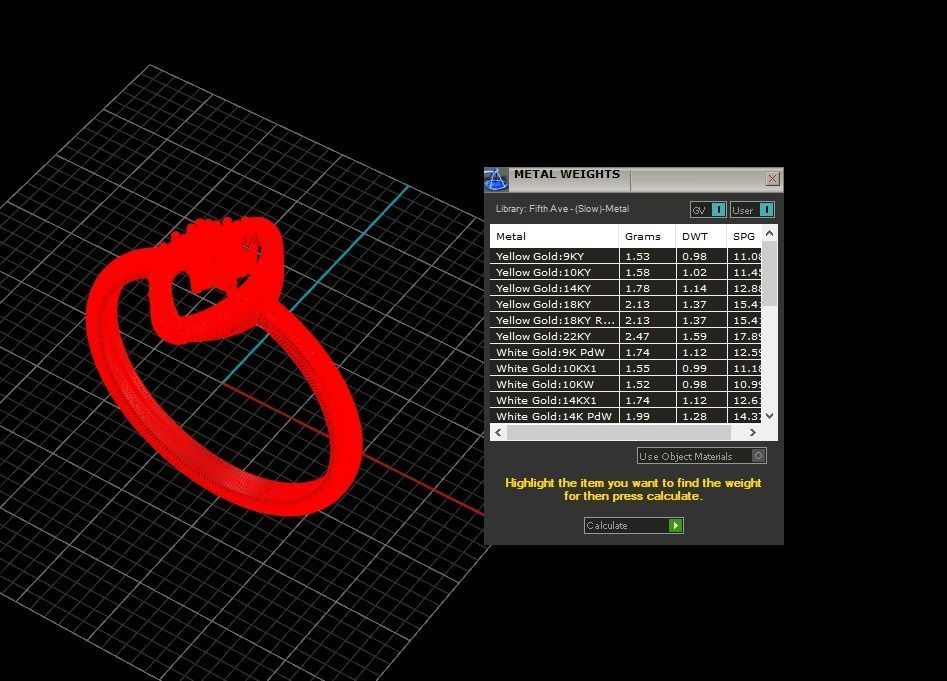Select the Yellow Gold:22KY row
The image size is (947, 681).
pyautogui.click(x=626, y=336)
